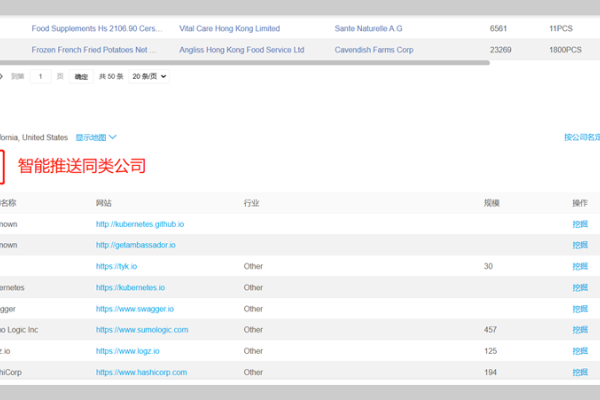The height and width of the screenshot is (400, 600).
Task: Open Vital Care Hong Kong Limited link
Action: pyautogui.click(x=229, y=29)
